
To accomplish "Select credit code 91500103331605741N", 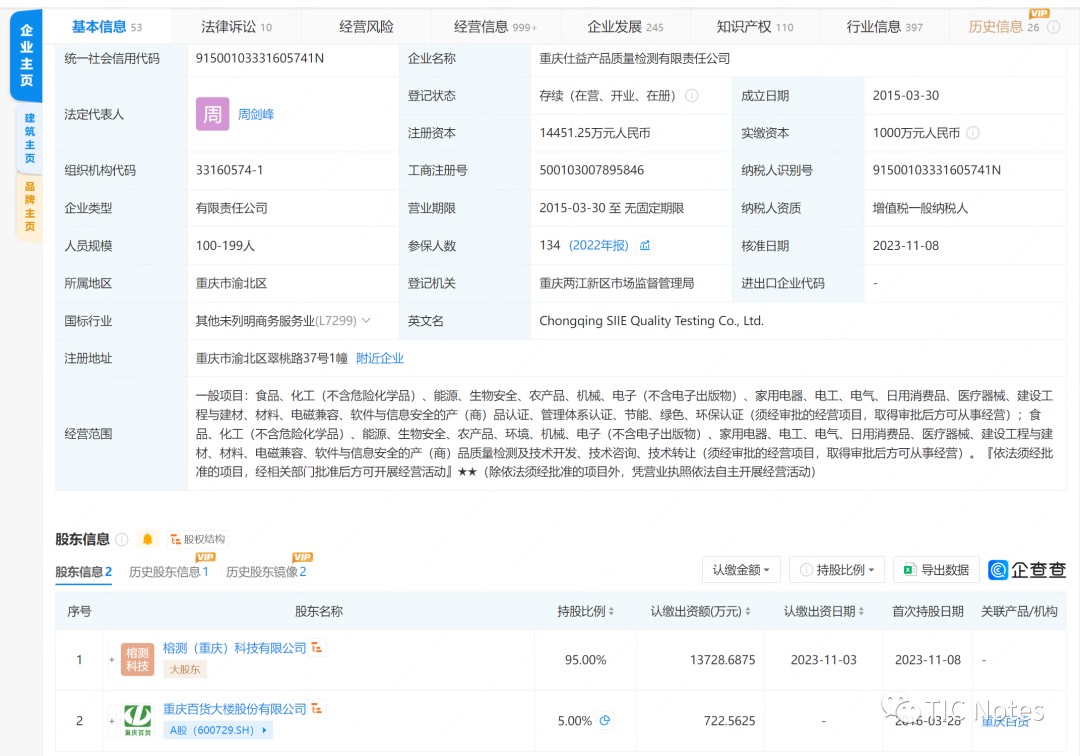I will point(260,59).
